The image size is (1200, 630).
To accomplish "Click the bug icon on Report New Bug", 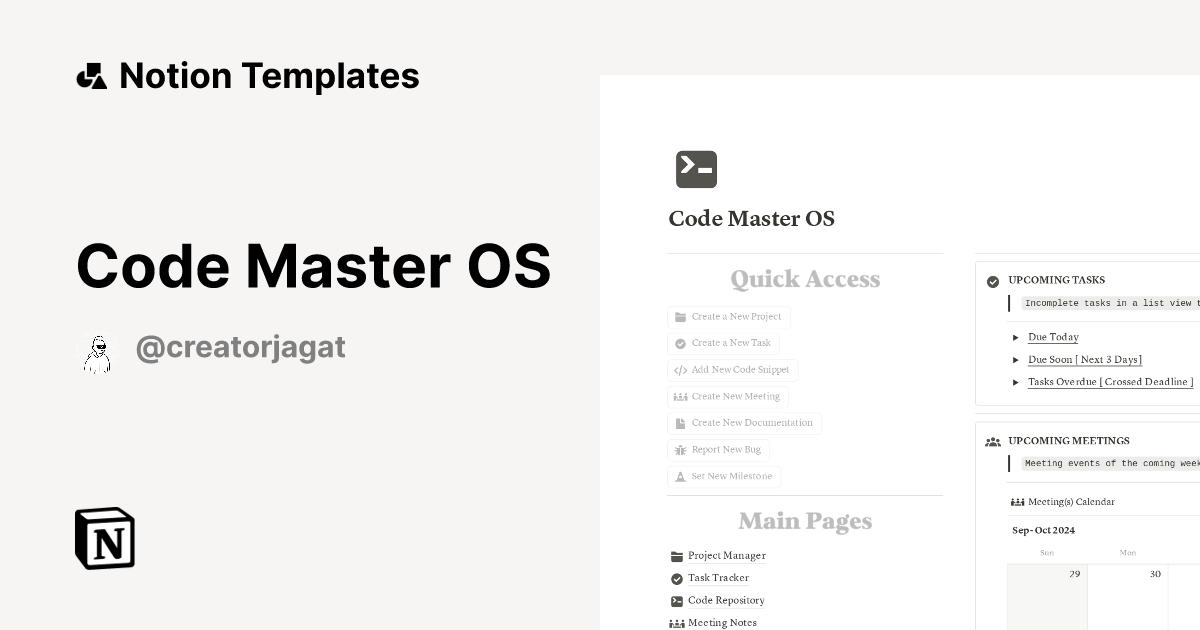I will click(680, 449).
